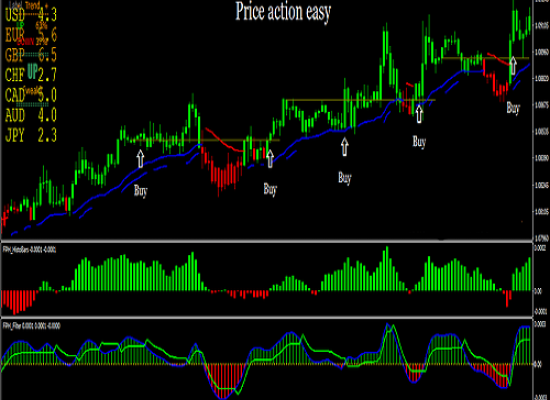Select the USD currency strength label
The image size is (550, 400).
[x=15, y=15]
